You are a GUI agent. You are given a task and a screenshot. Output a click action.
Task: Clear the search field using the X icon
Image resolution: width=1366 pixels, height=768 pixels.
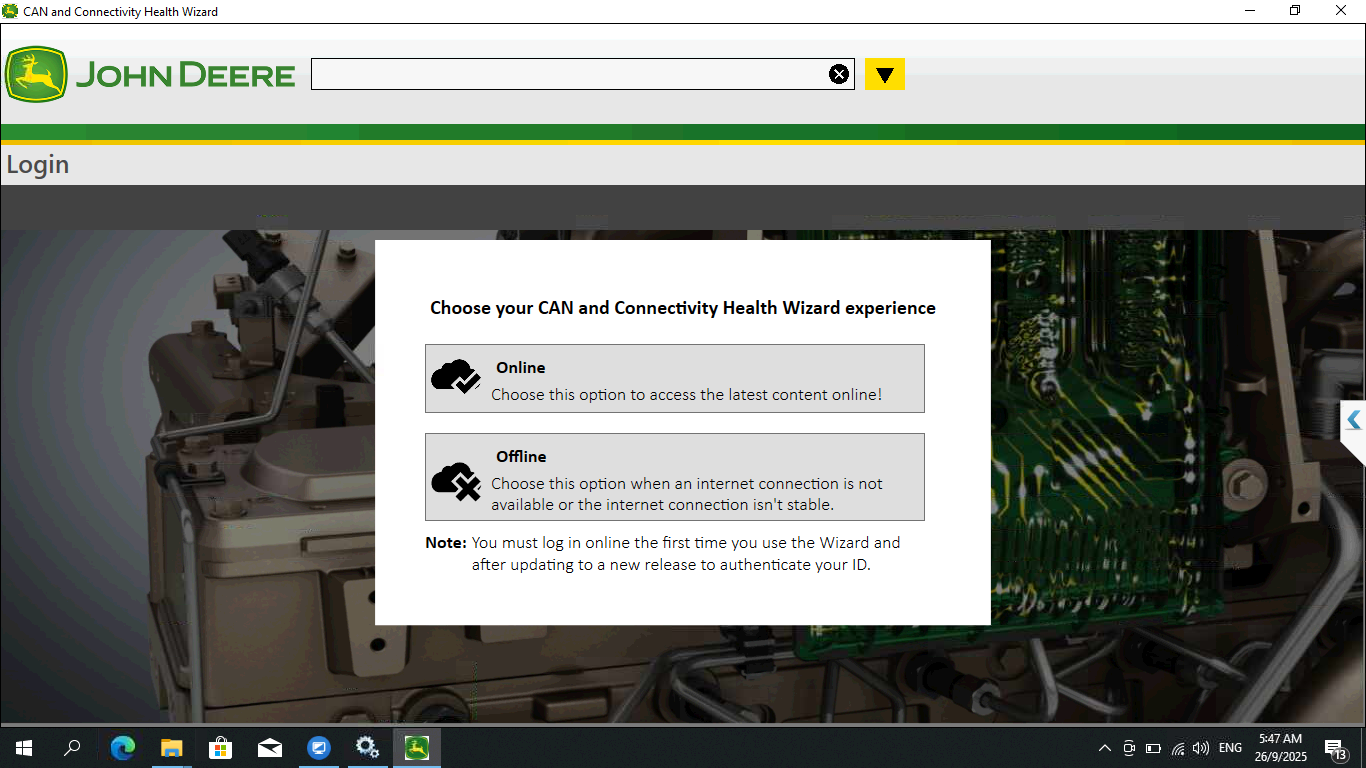839,73
